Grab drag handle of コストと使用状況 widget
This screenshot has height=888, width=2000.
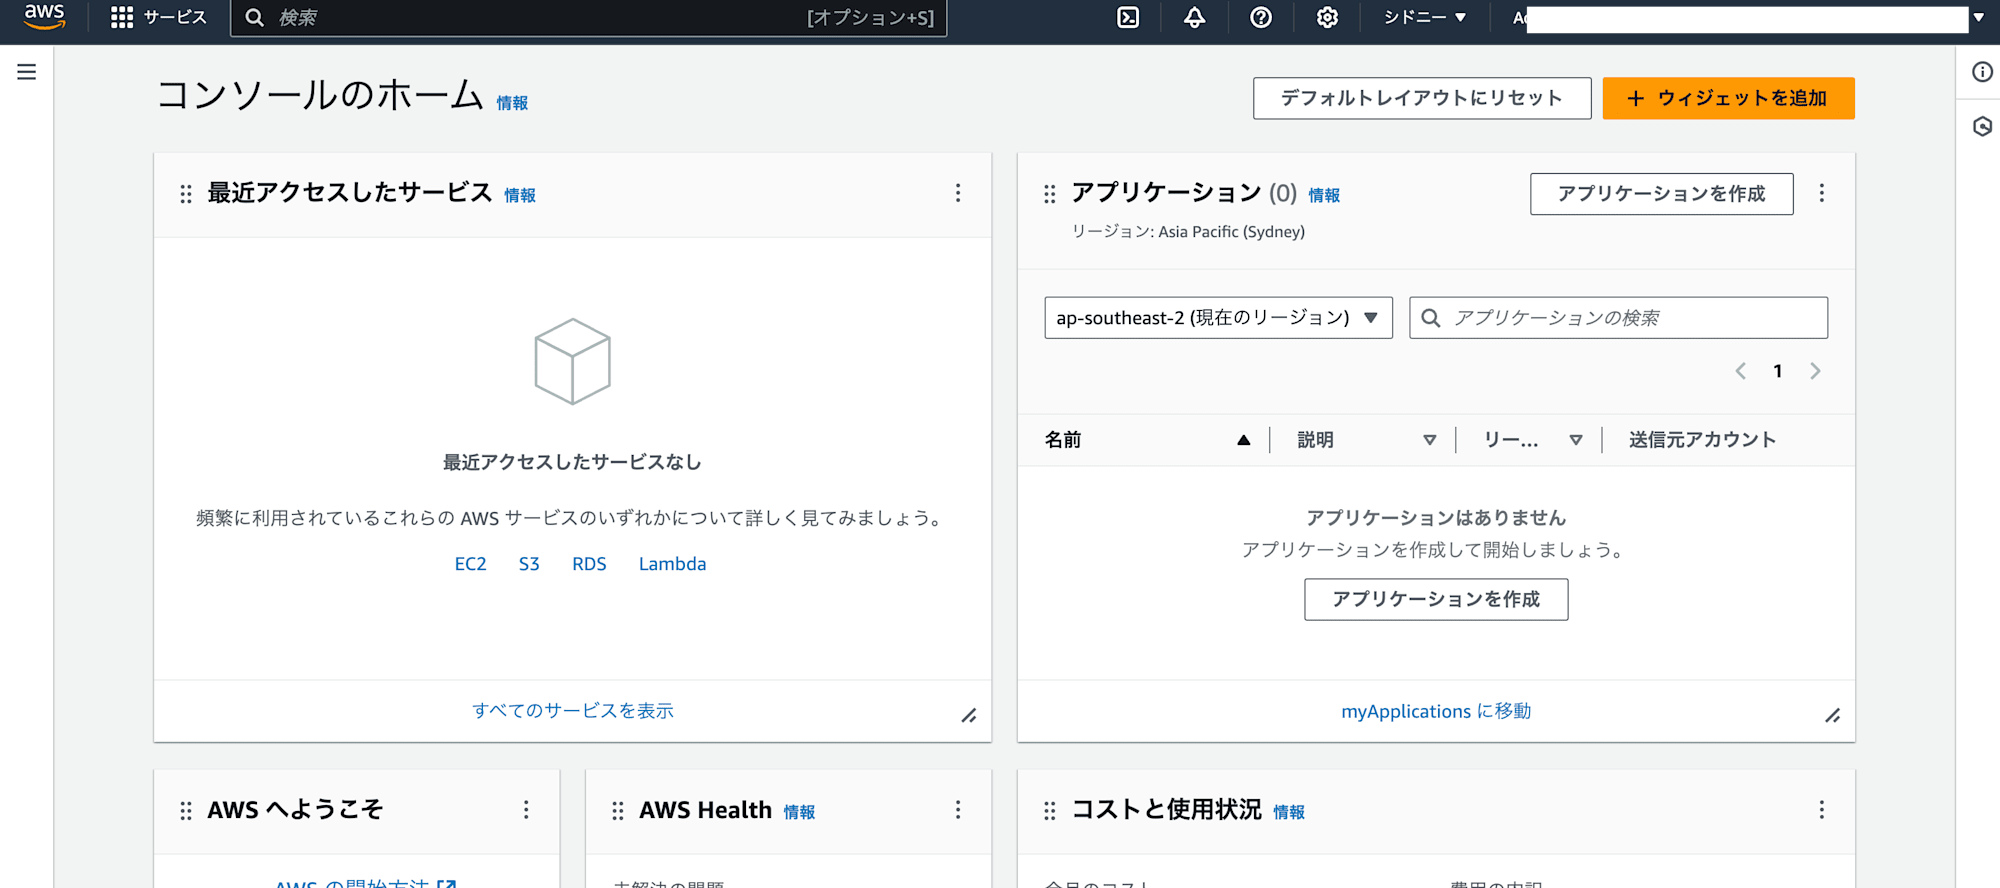pos(1050,811)
